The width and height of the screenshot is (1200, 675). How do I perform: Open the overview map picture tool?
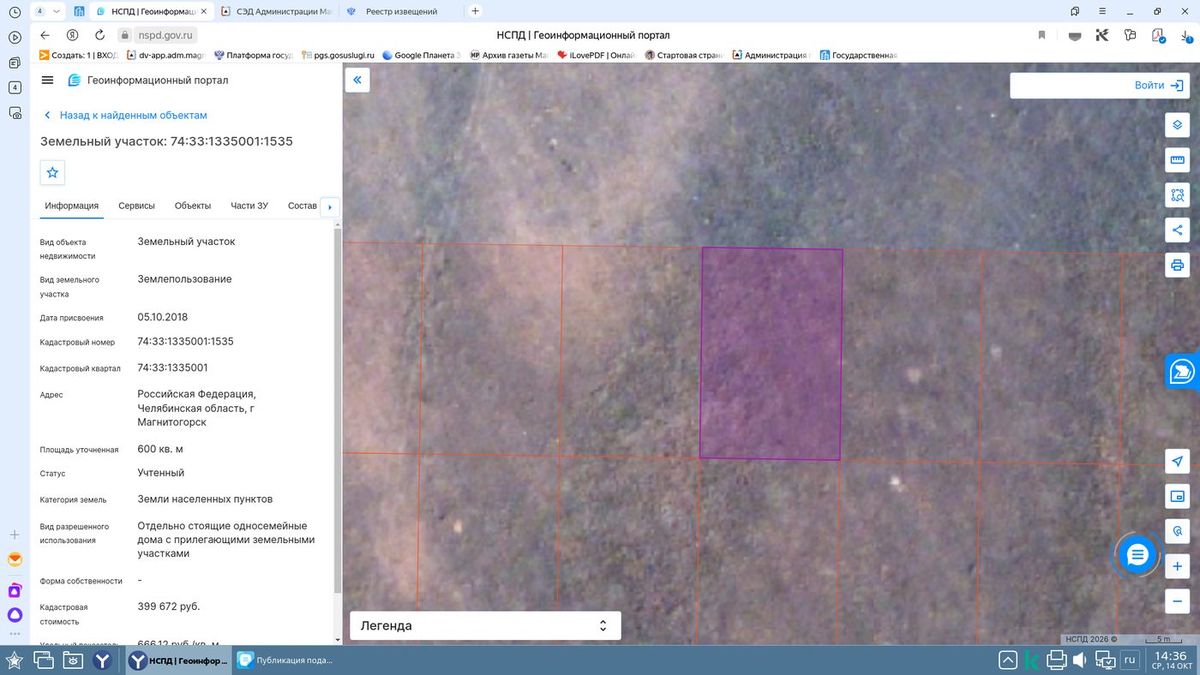click(x=1177, y=496)
